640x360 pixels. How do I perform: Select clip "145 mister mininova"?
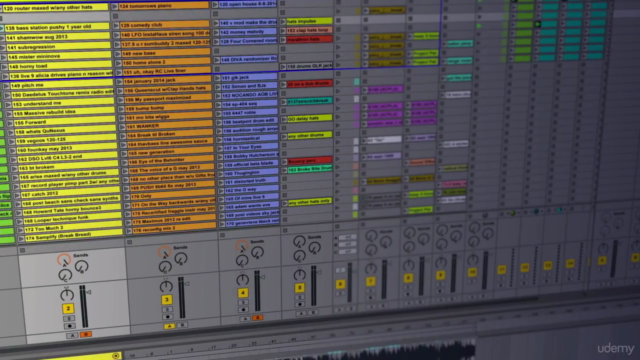pos(59,56)
